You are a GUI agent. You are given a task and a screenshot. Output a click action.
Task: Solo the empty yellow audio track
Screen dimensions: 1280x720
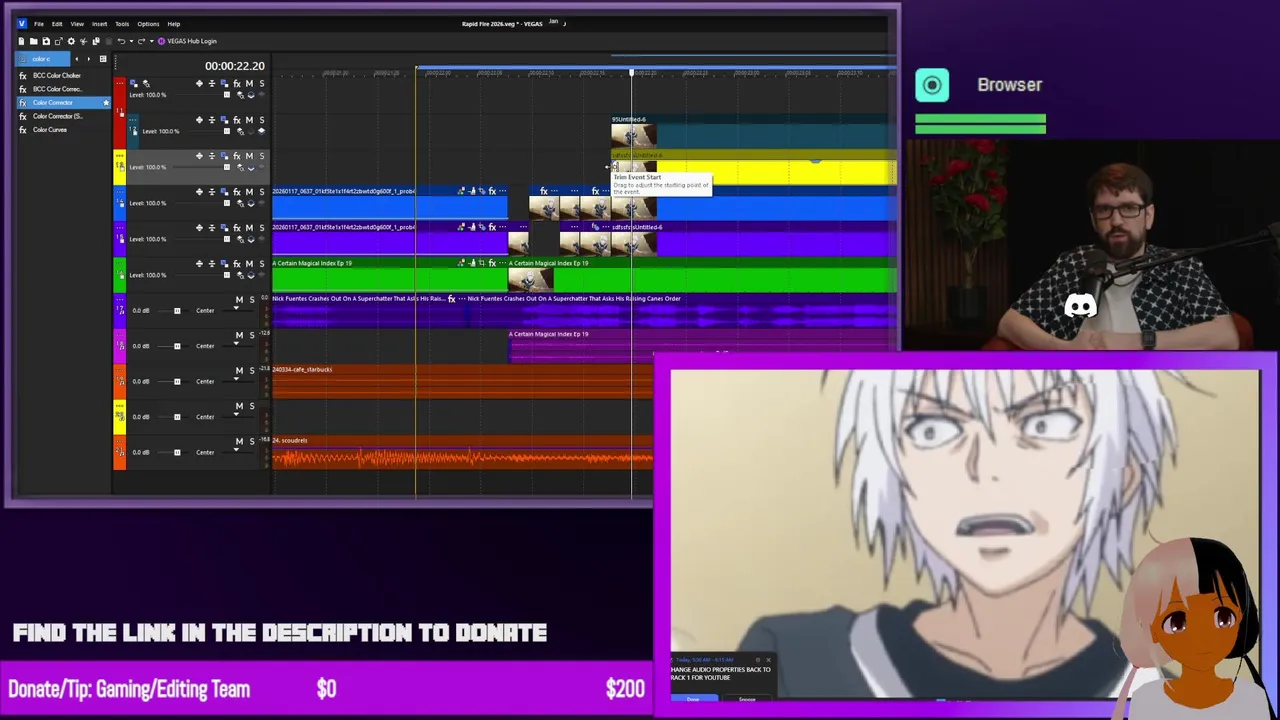(252, 406)
